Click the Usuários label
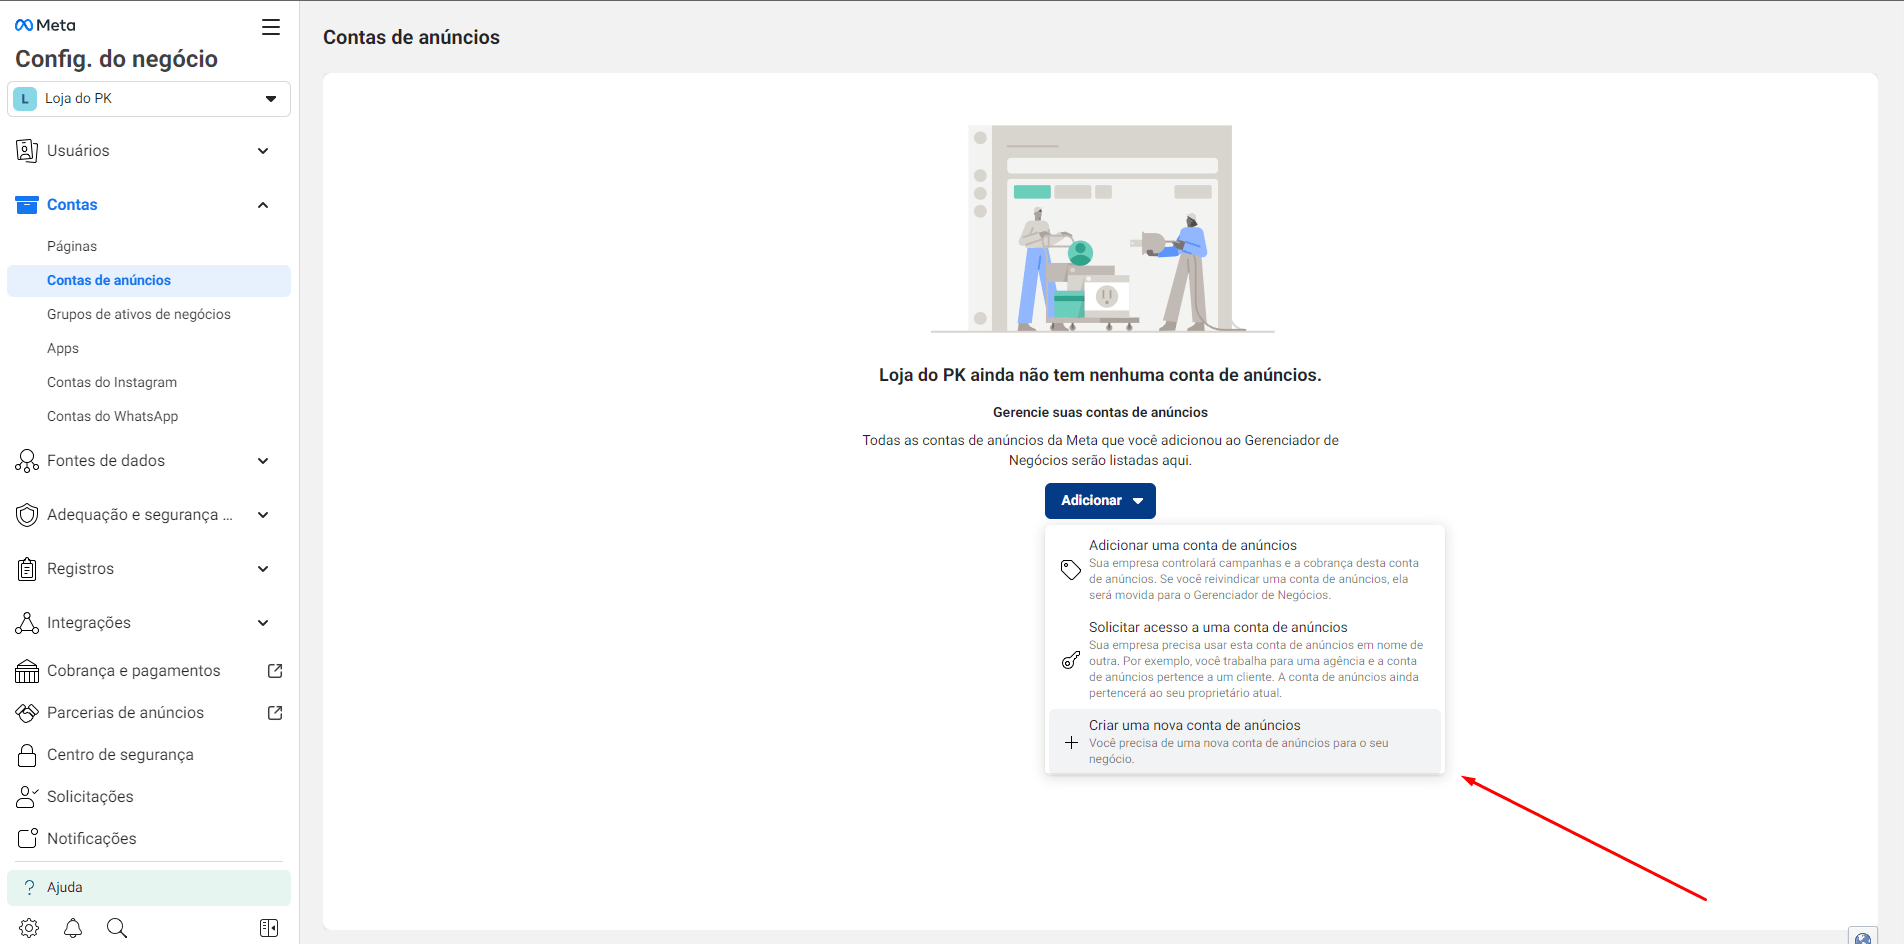1904x944 pixels. [78, 151]
